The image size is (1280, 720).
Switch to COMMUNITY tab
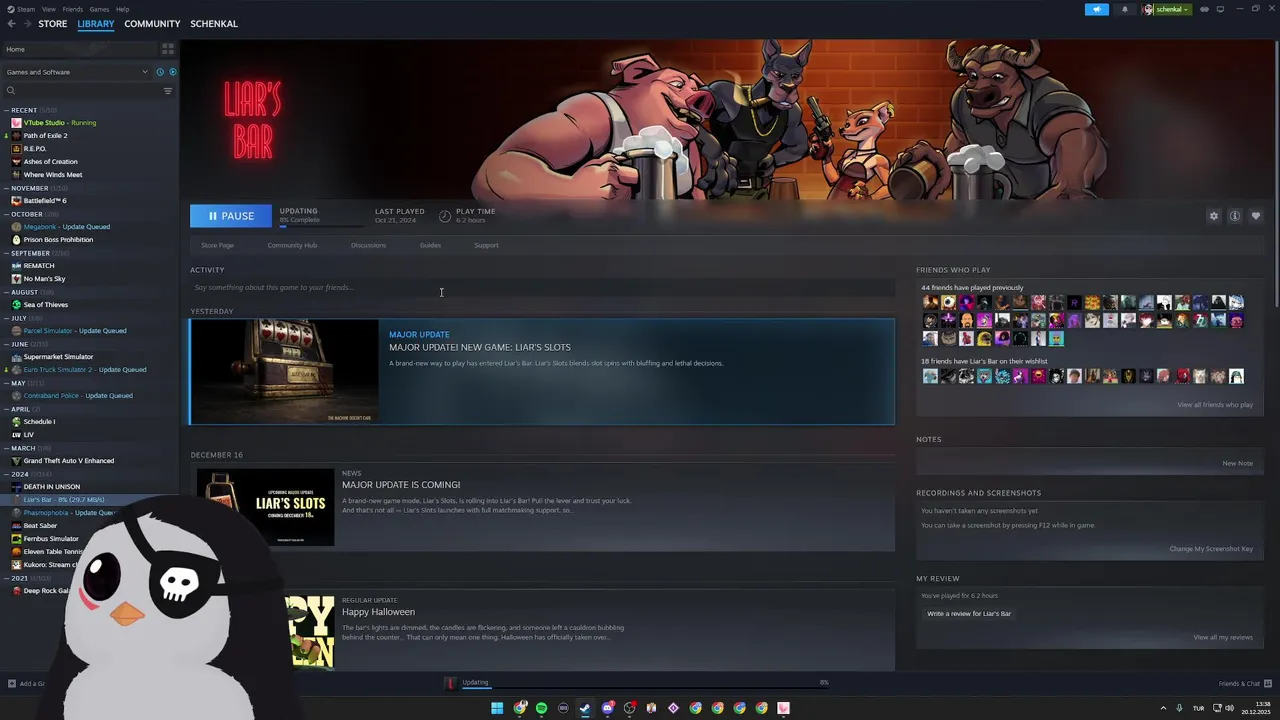coord(152,24)
